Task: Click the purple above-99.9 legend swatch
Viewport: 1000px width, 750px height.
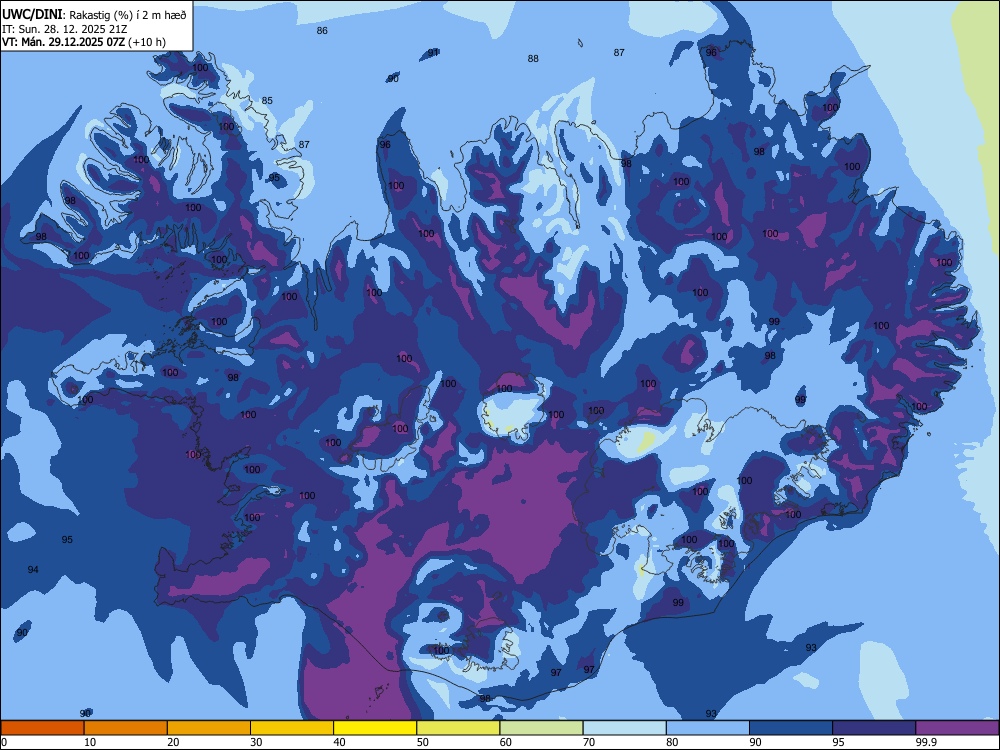Action: pyautogui.click(x=957, y=728)
